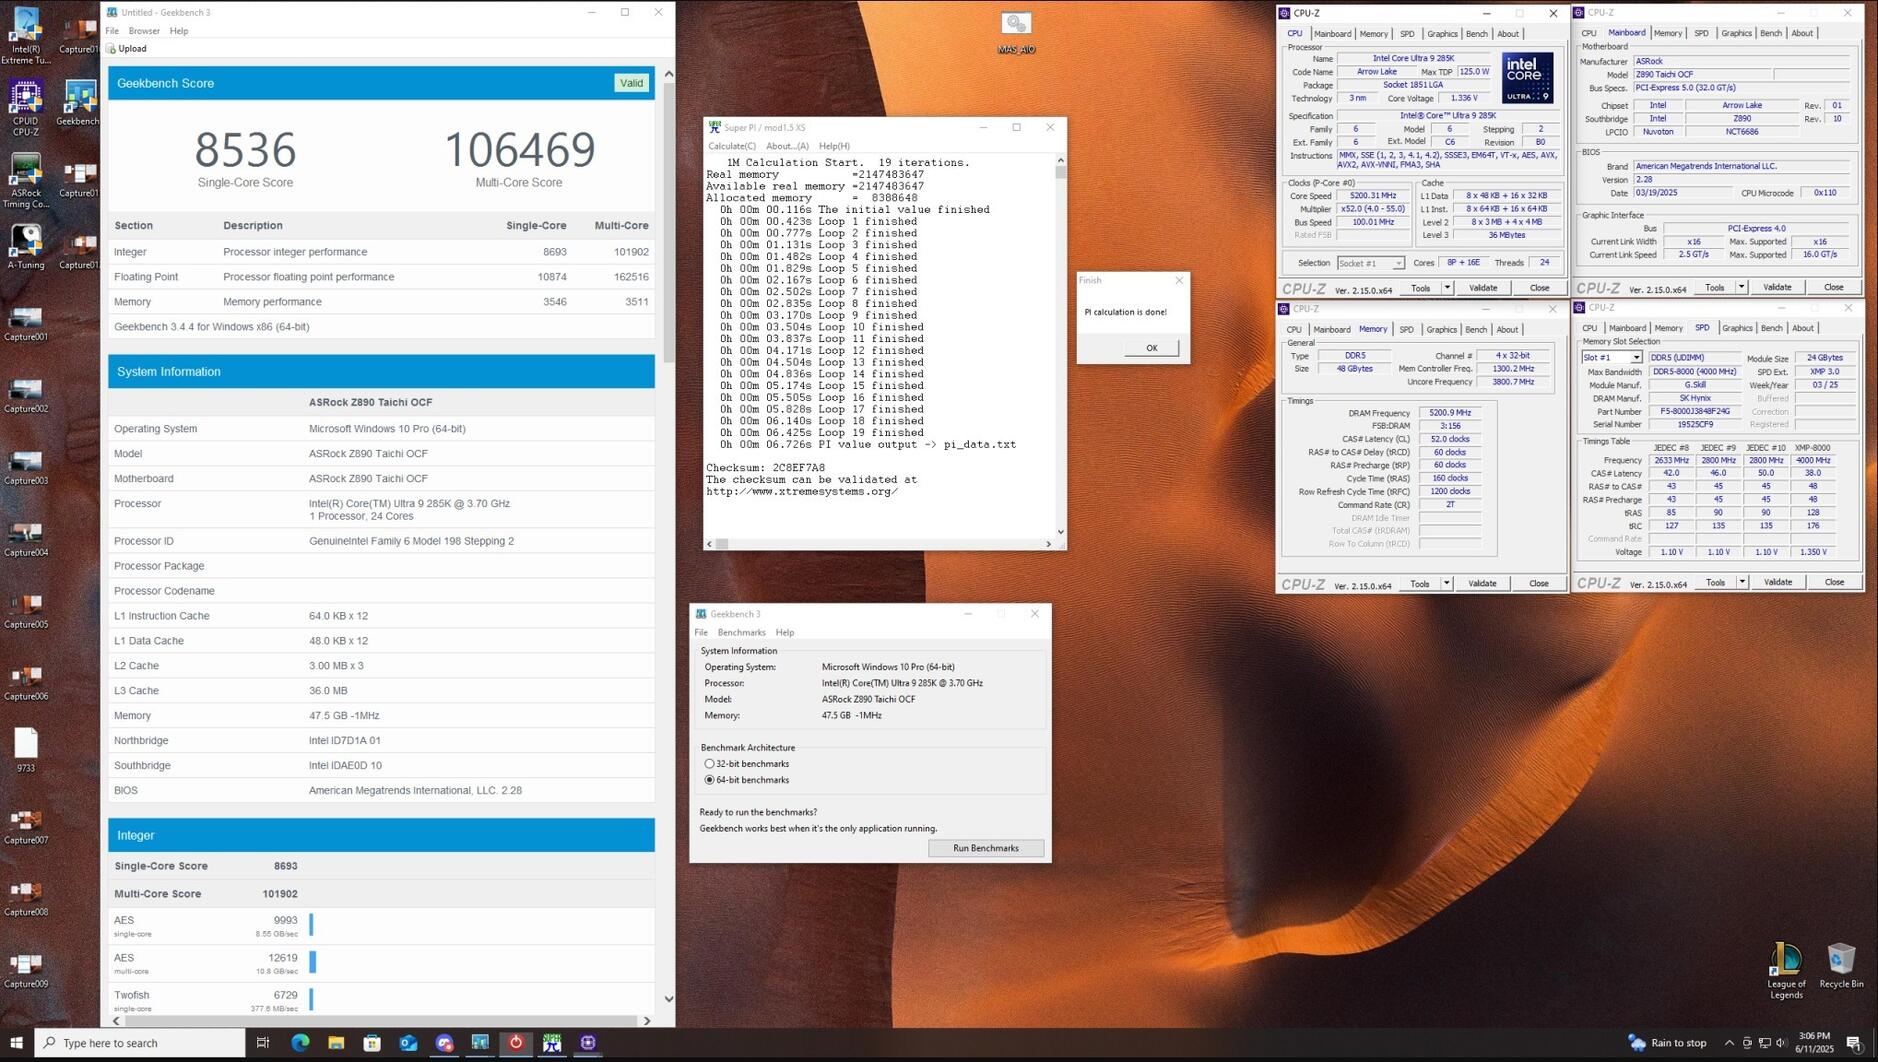This screenshot has width=1878, height=1062.
Task: Open Browser menu in Geekbench results window
Action: (144, 31)
